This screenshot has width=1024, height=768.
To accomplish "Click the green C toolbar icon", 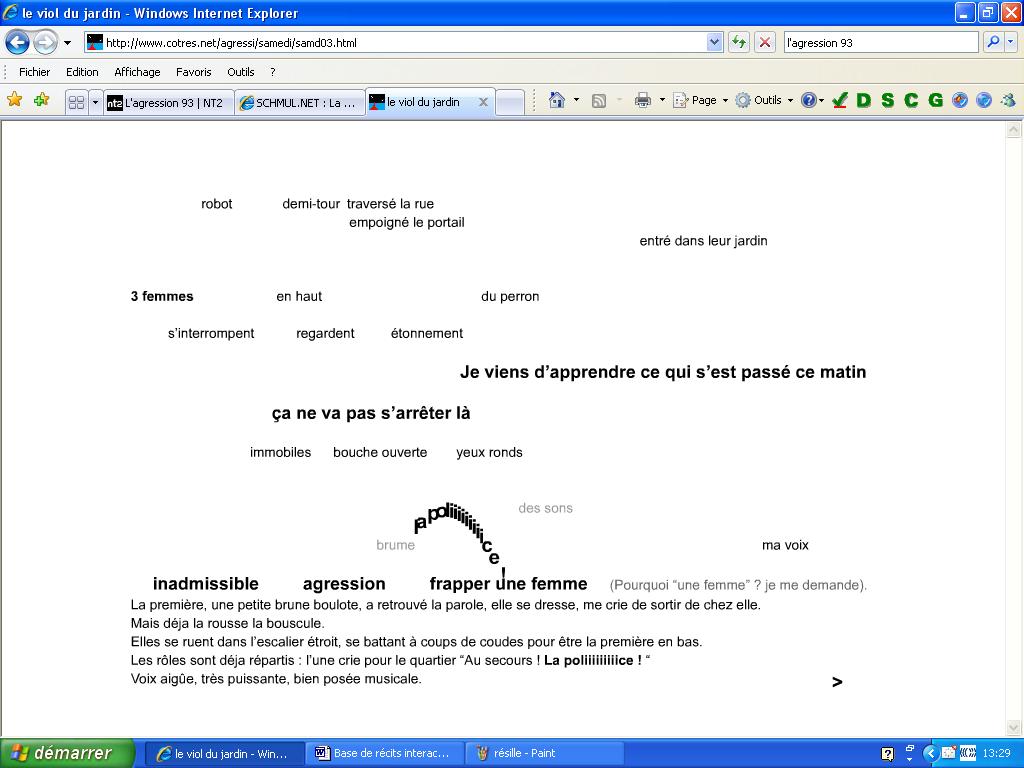I will tap(911, 100).
